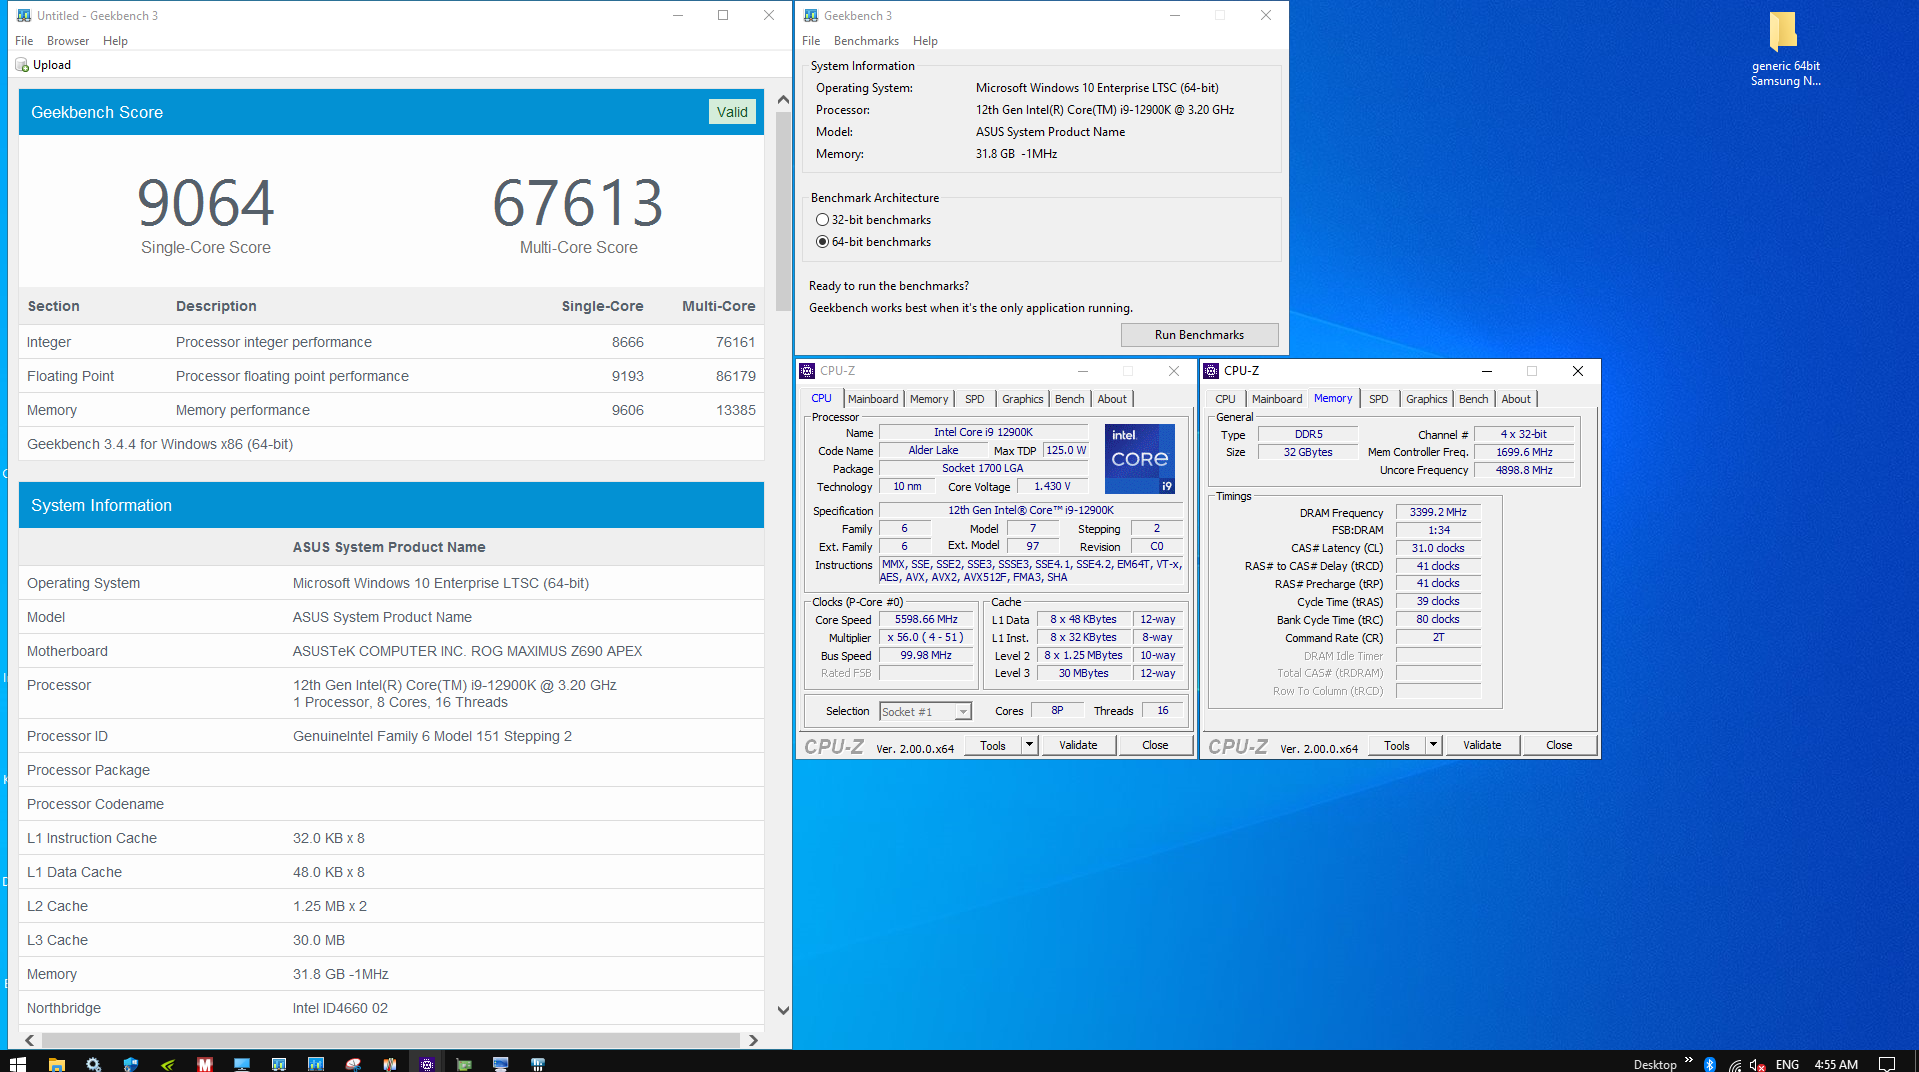The image size is (1919, 1072).
Task: Open the network icon in the system tray
Action: tap(1734, 1064)
